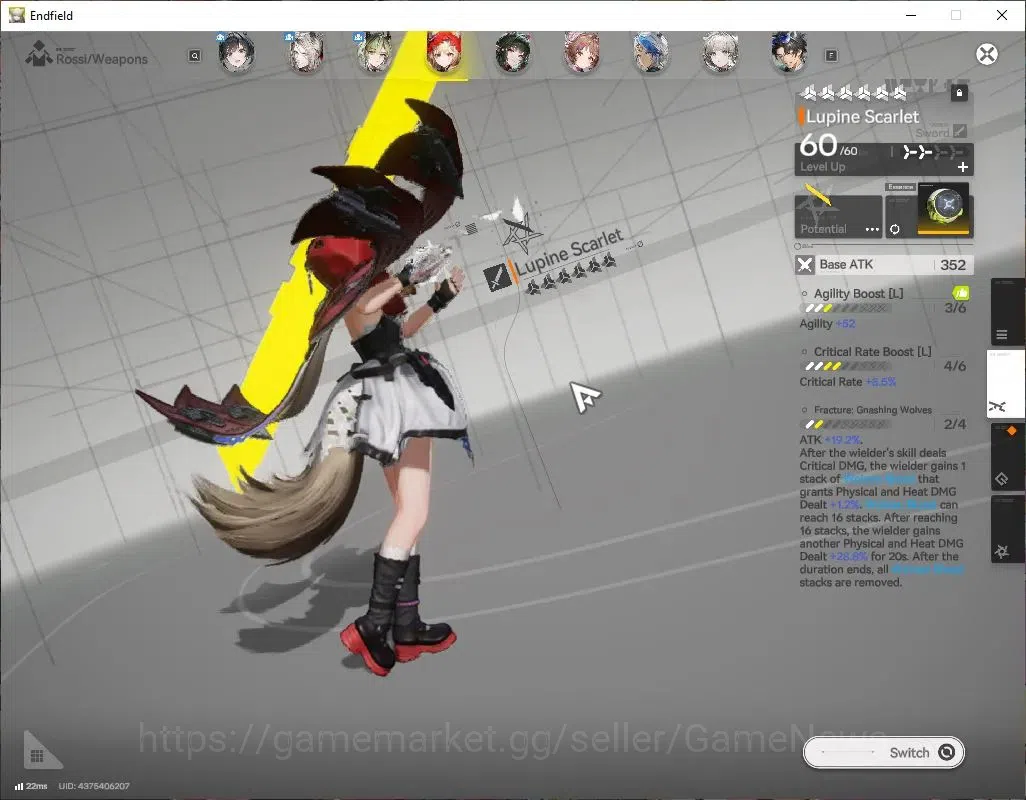This screenshot has width=1026, height=800.
Task: Click the Switch weapon button
Action: point(883,752)
